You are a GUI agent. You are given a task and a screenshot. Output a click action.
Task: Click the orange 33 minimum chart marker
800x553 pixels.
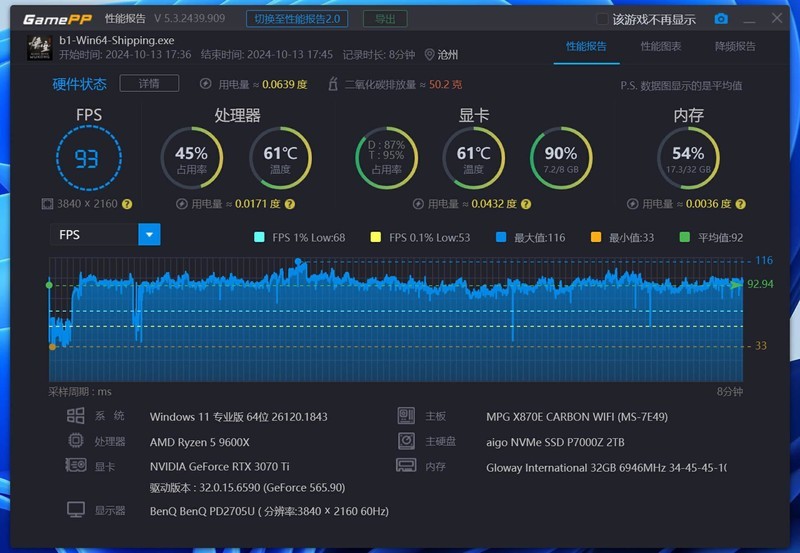coord(52,347)
